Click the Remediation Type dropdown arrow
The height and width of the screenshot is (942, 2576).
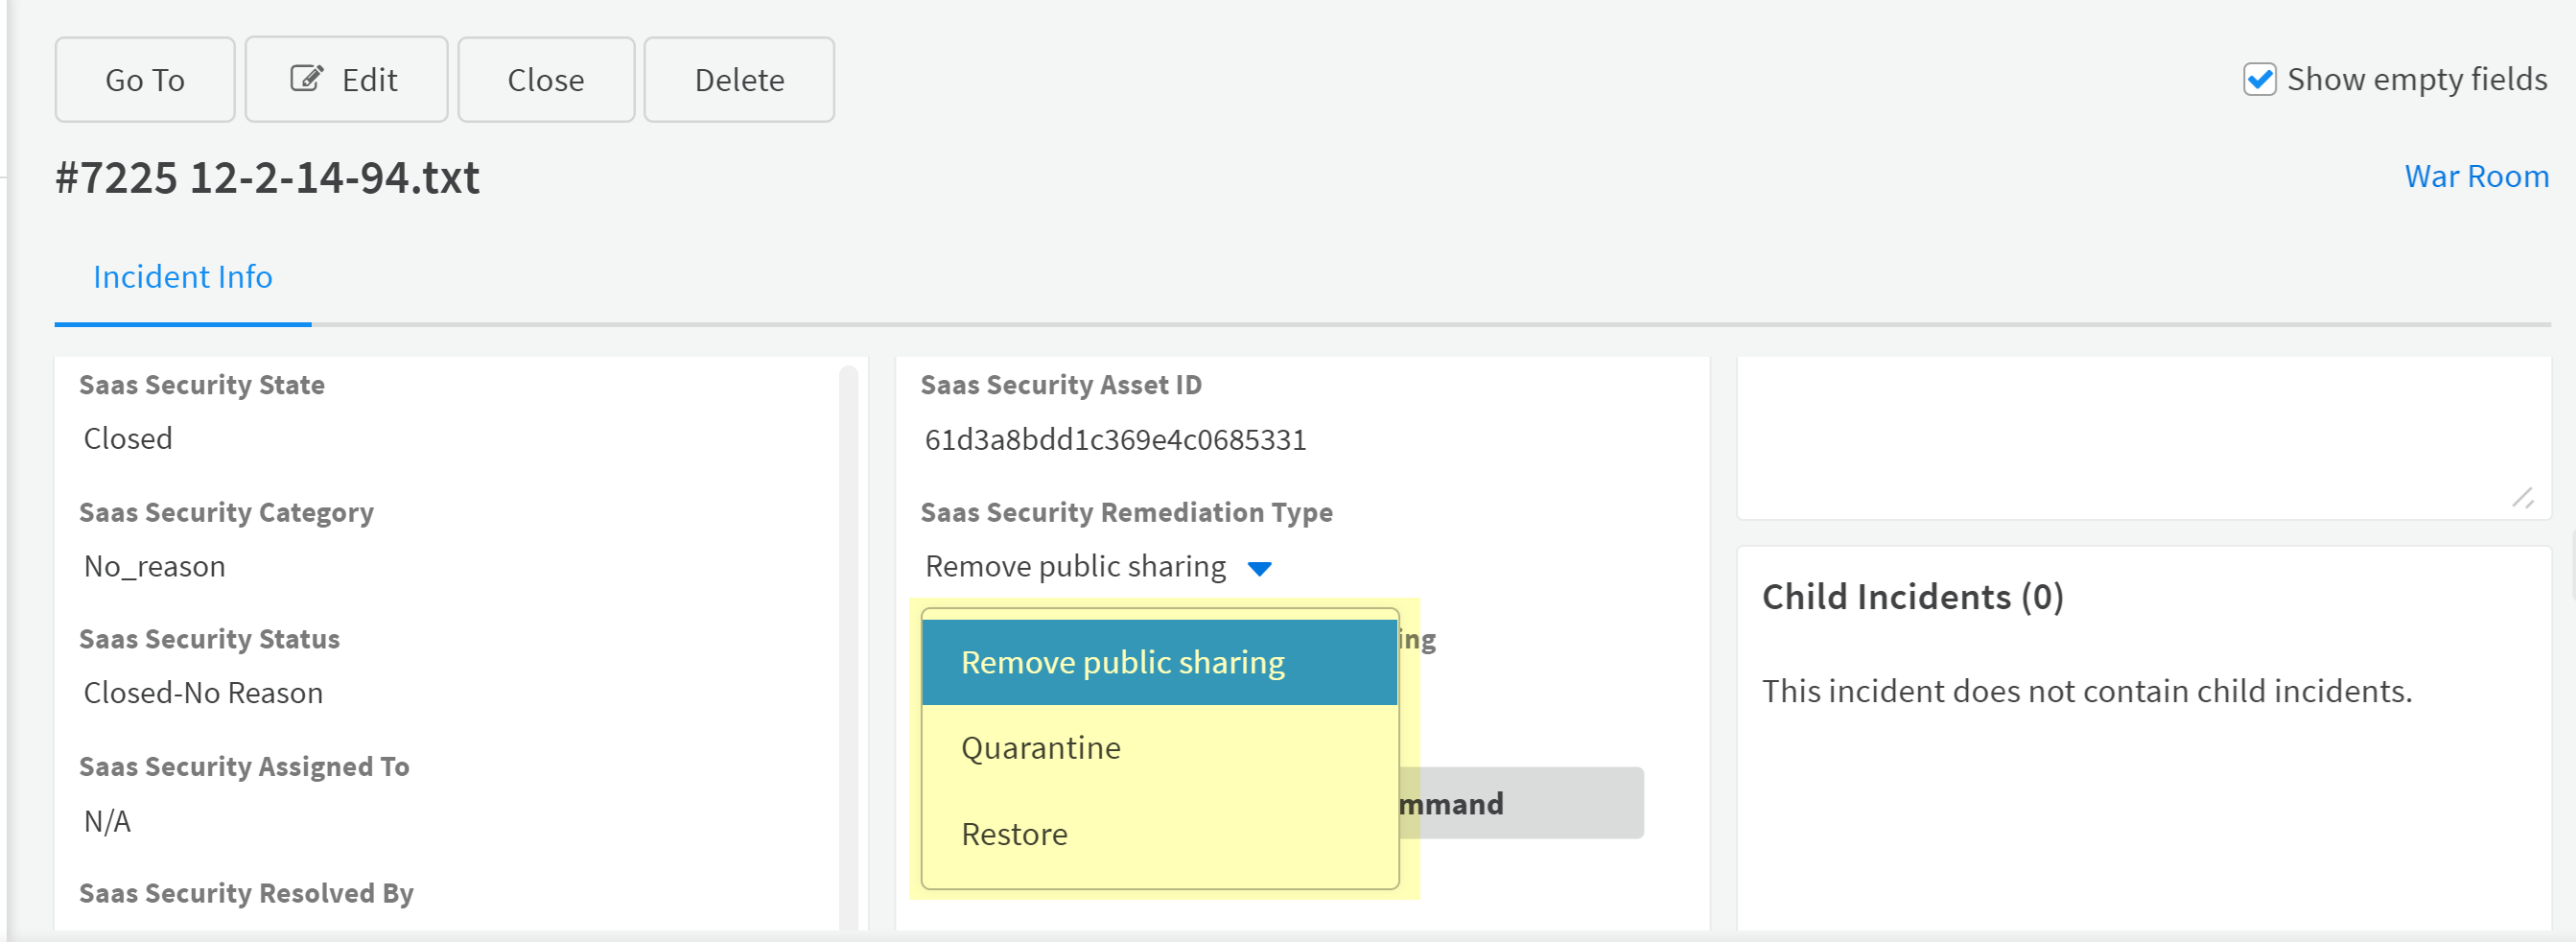click(1259, 568)
